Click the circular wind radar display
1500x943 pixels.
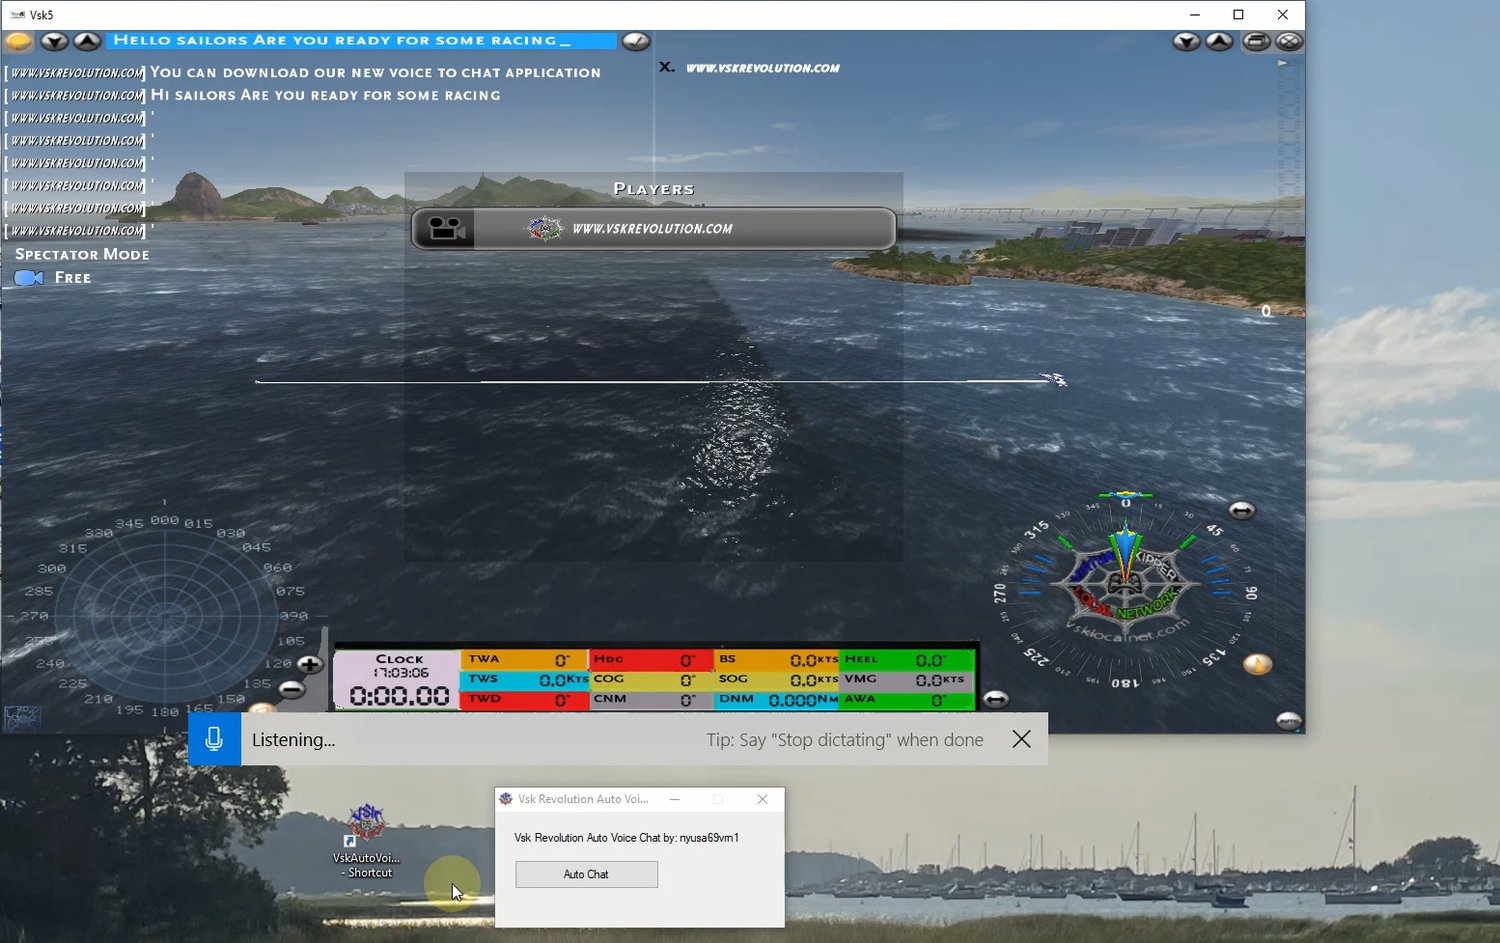tap(165, 615)
